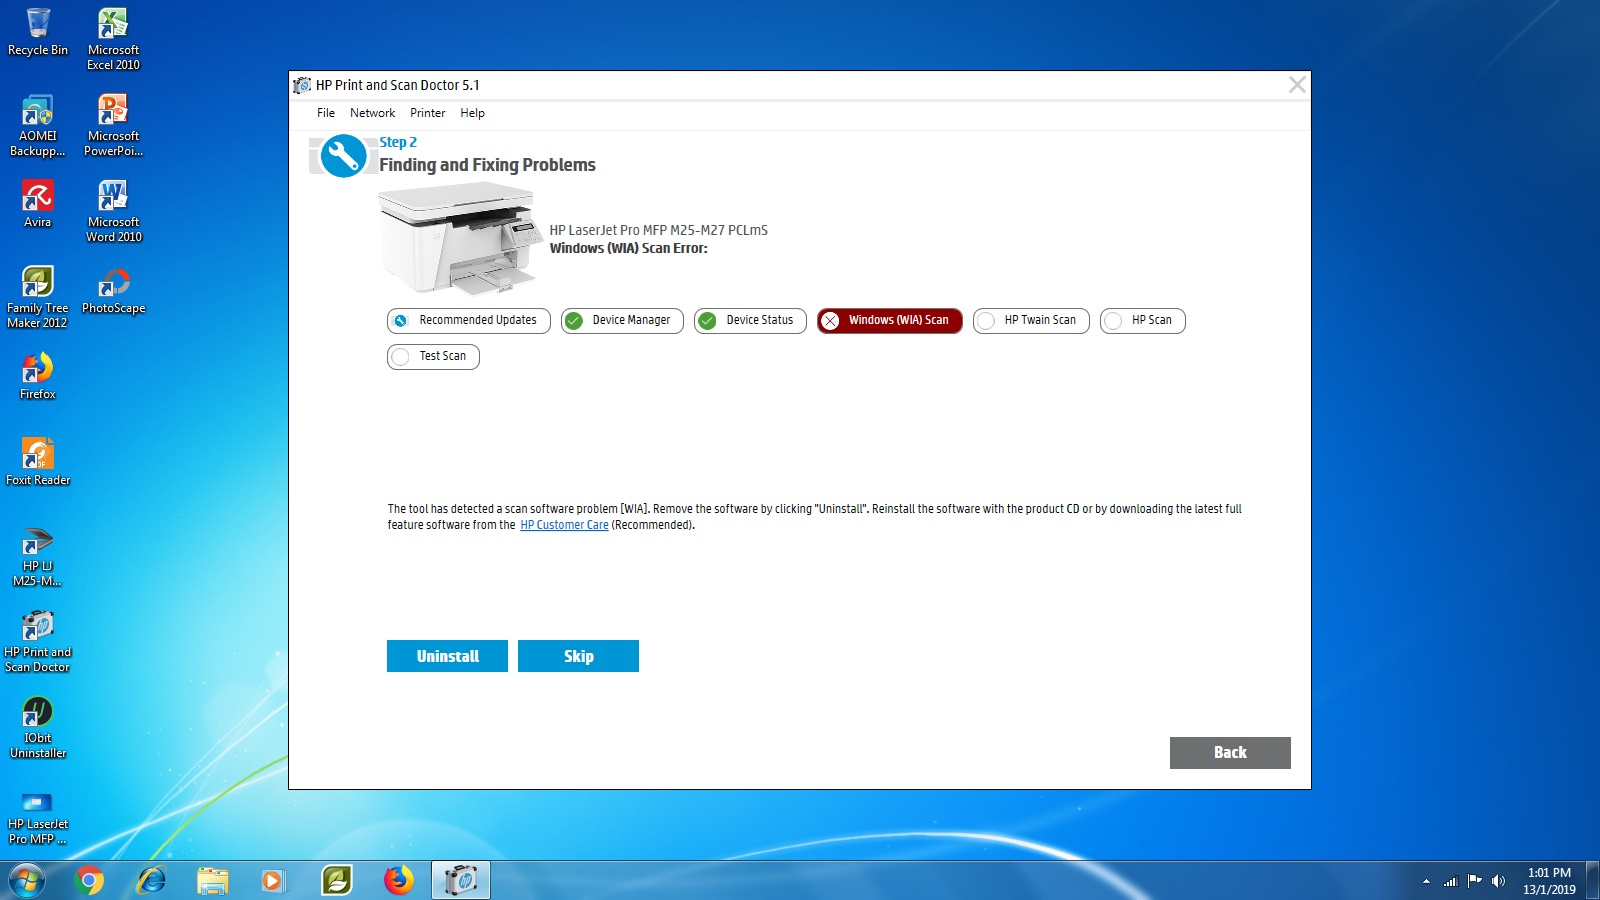Click the Skip button
This screenshot has height=900, width=1600.
[x=578, y=656]
